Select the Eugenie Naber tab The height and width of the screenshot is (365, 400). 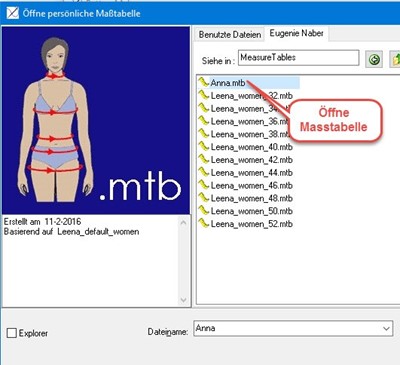tap(296, 34)
